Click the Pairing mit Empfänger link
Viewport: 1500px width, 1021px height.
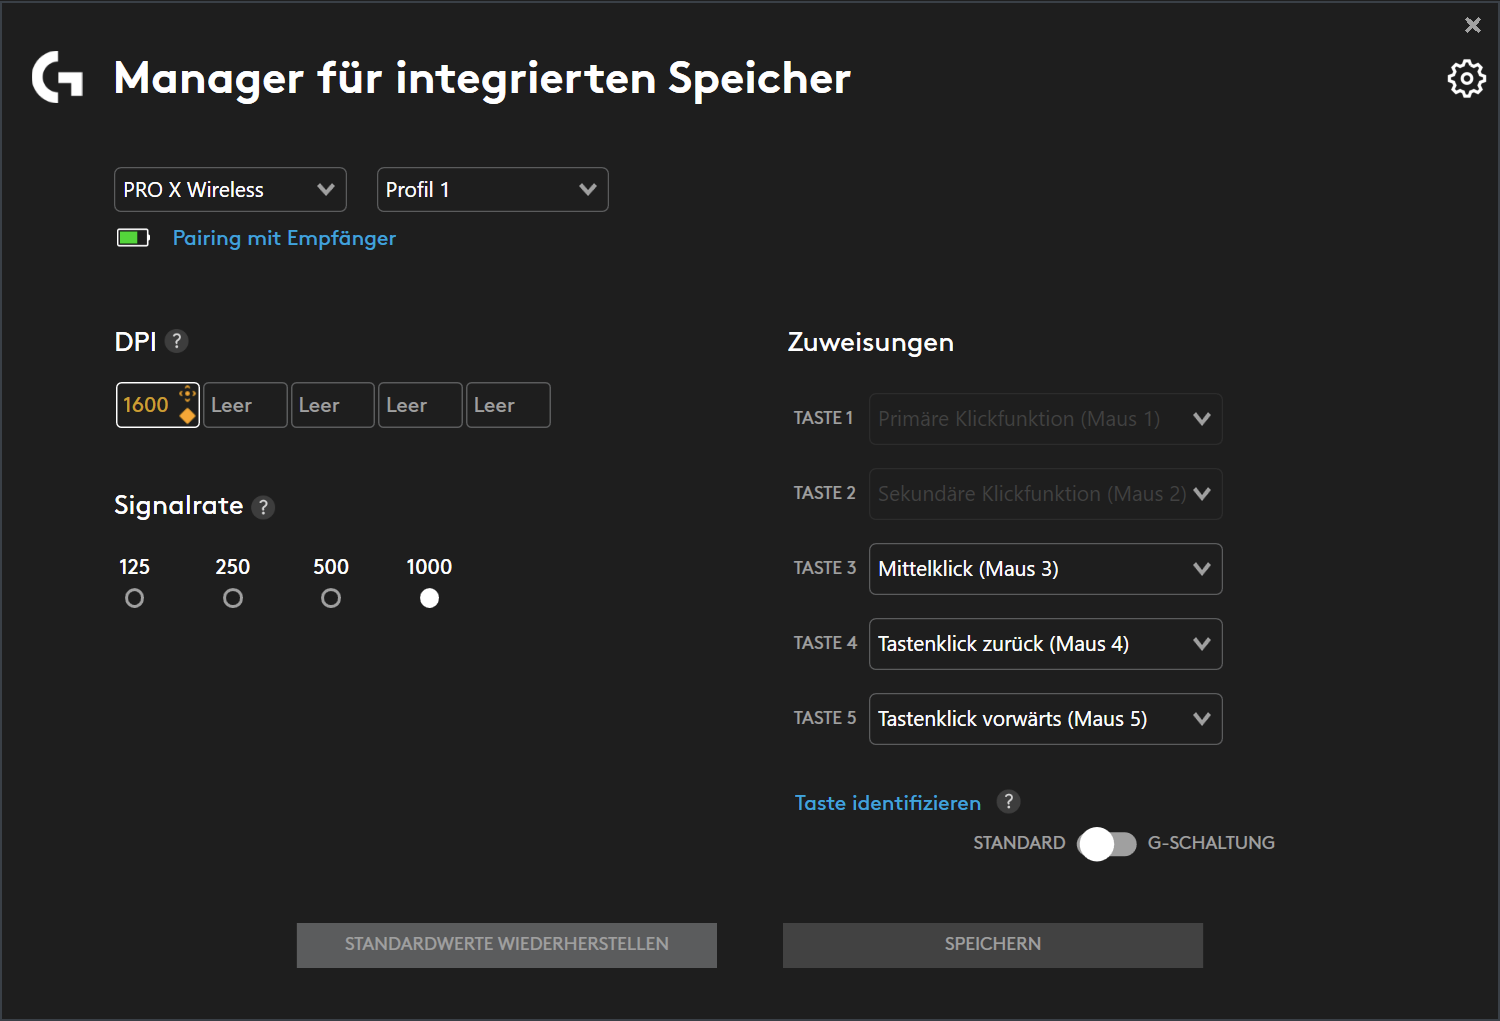284,238
